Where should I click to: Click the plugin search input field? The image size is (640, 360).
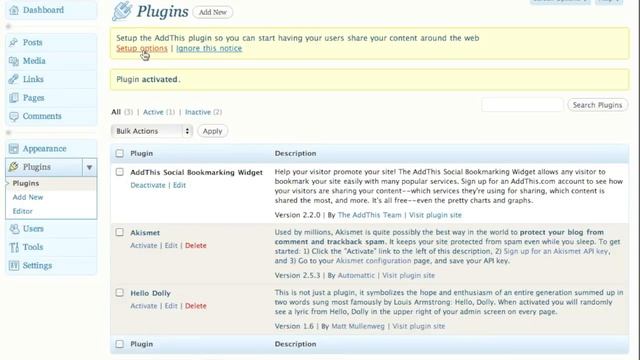click(522, 105)
